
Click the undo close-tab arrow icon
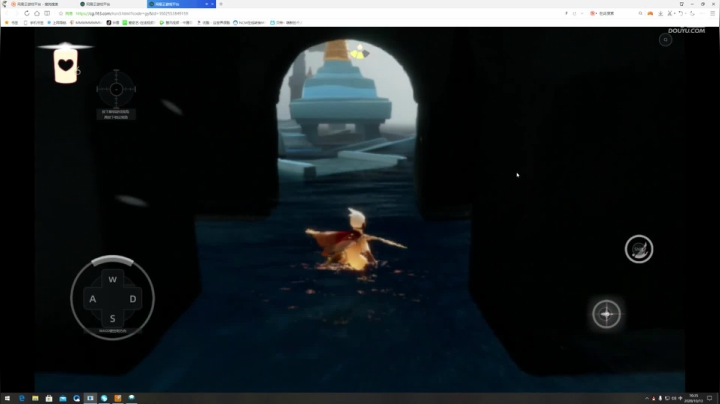click(681, 13)
